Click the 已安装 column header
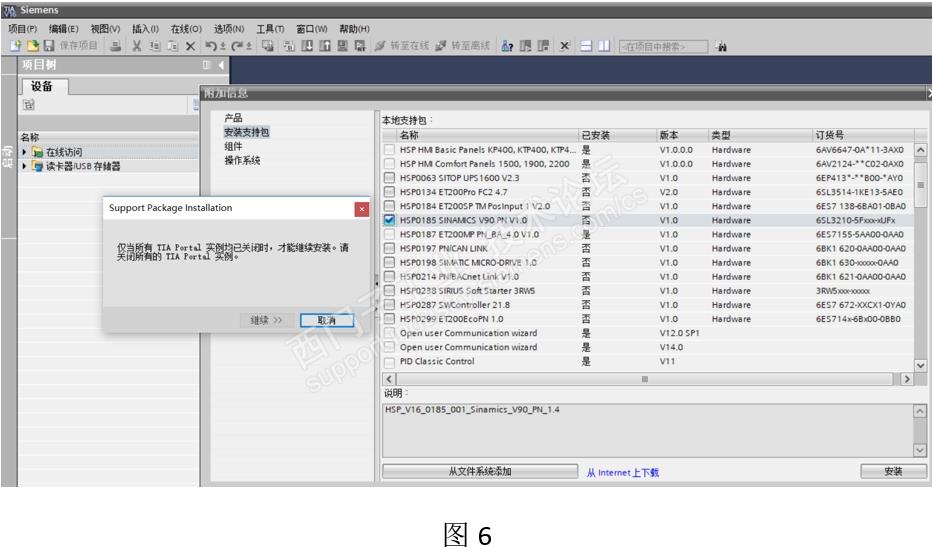933x547 pixels. pos(617,135)
